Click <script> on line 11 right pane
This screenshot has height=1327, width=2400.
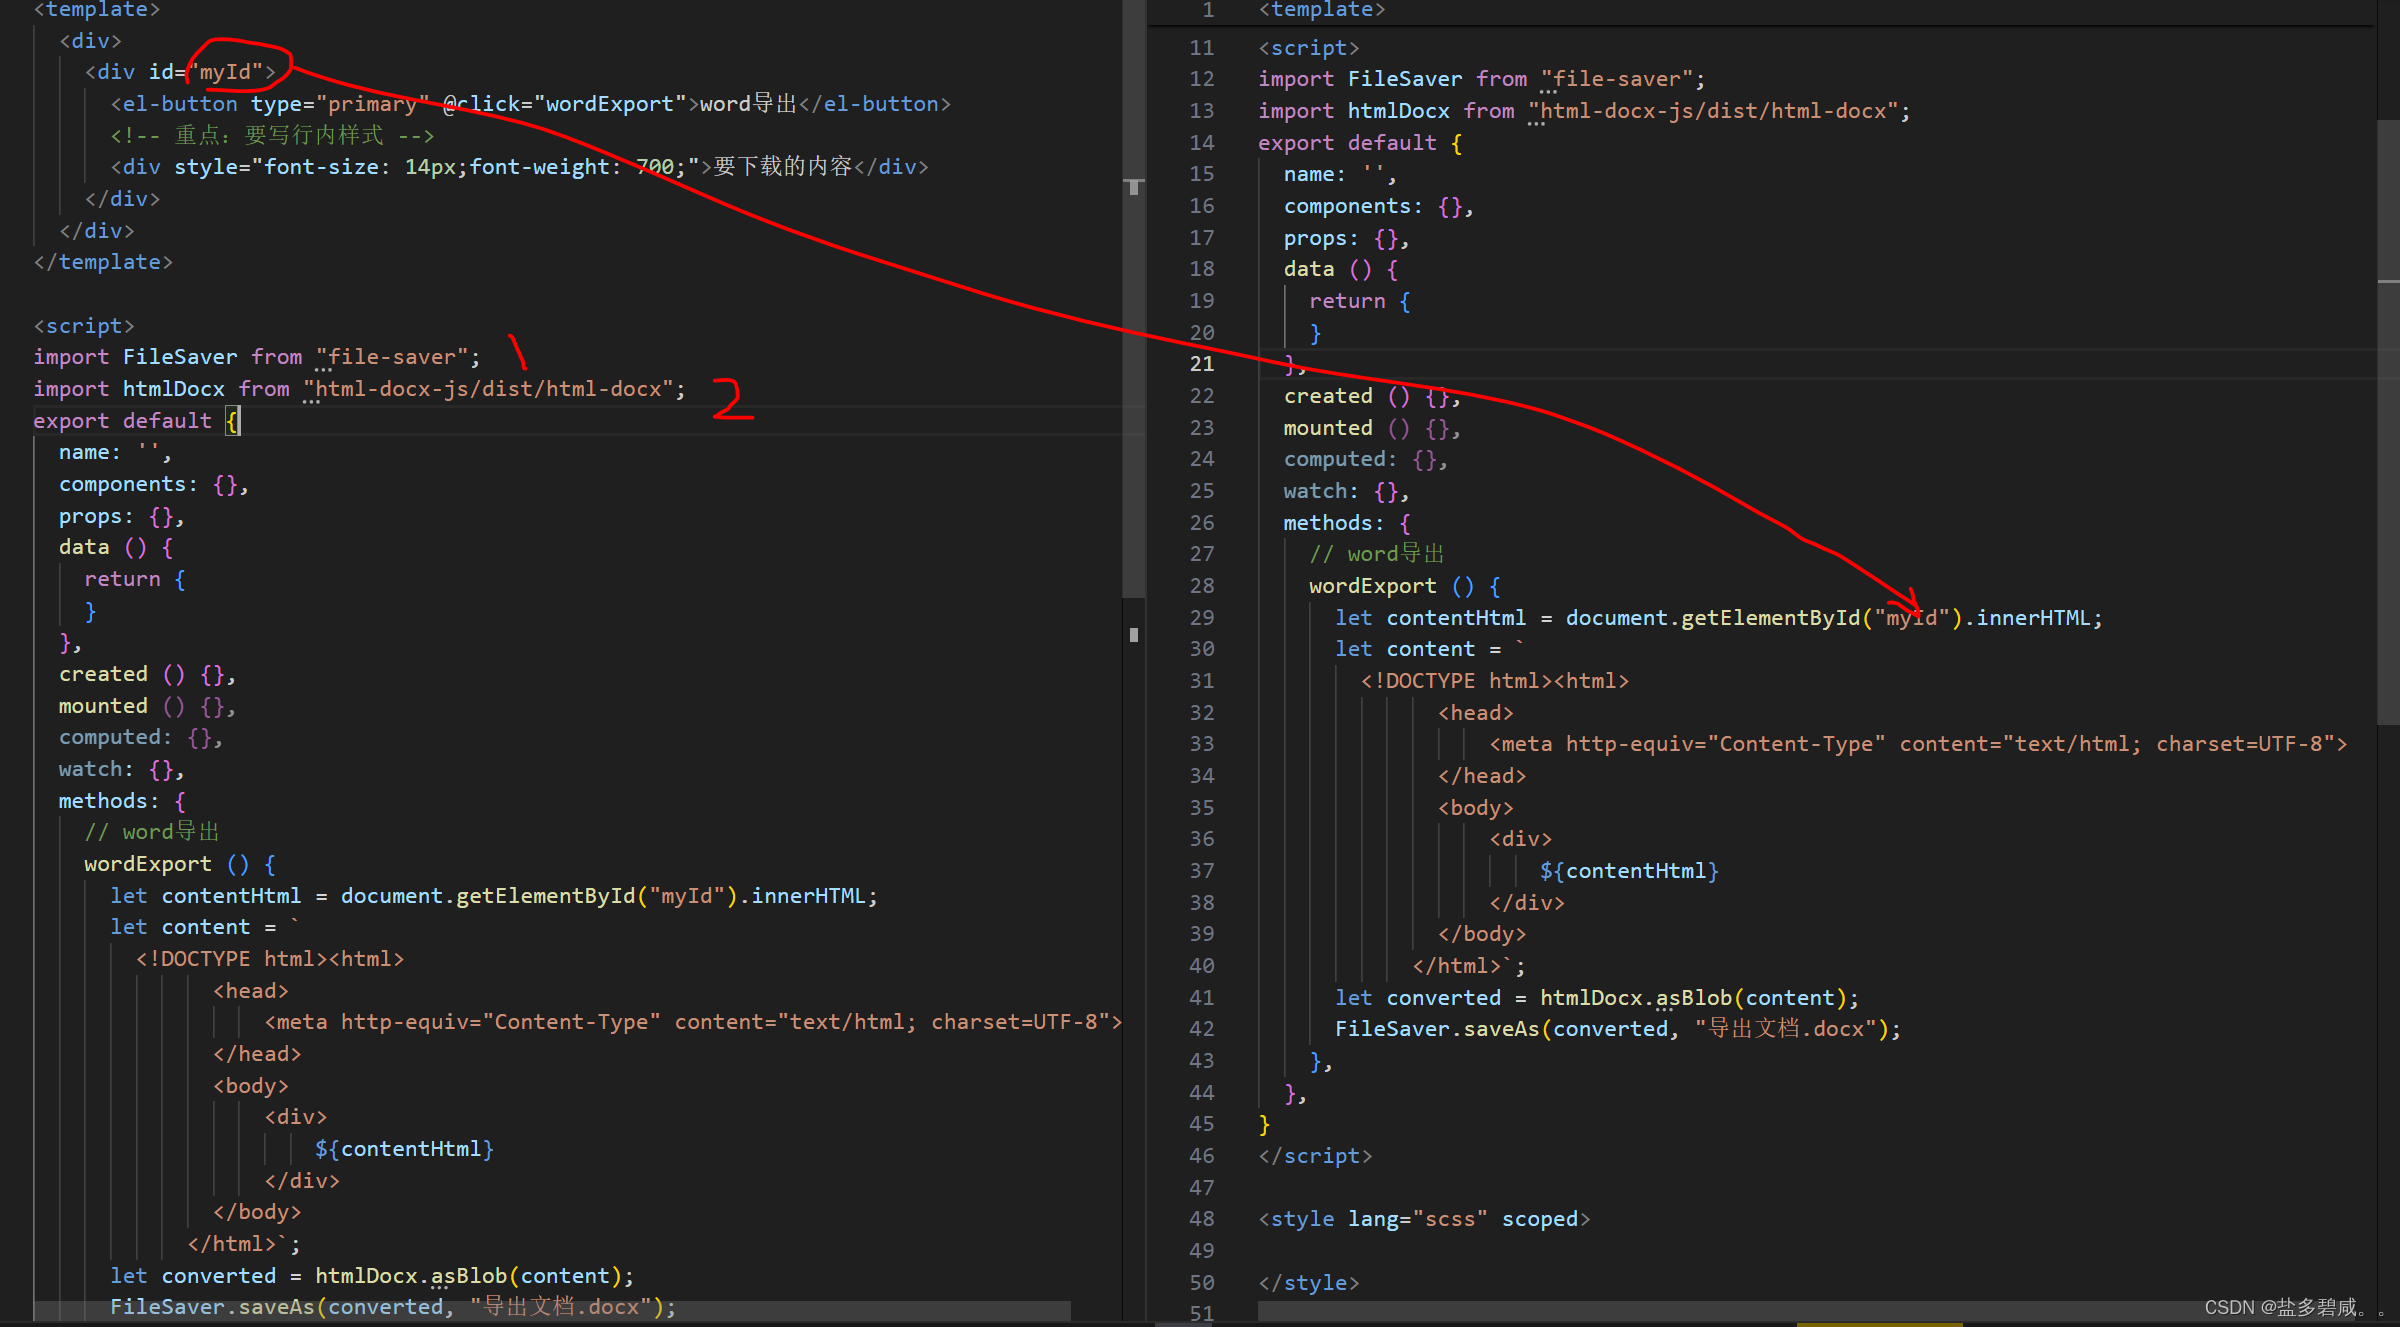point(1309,48)
